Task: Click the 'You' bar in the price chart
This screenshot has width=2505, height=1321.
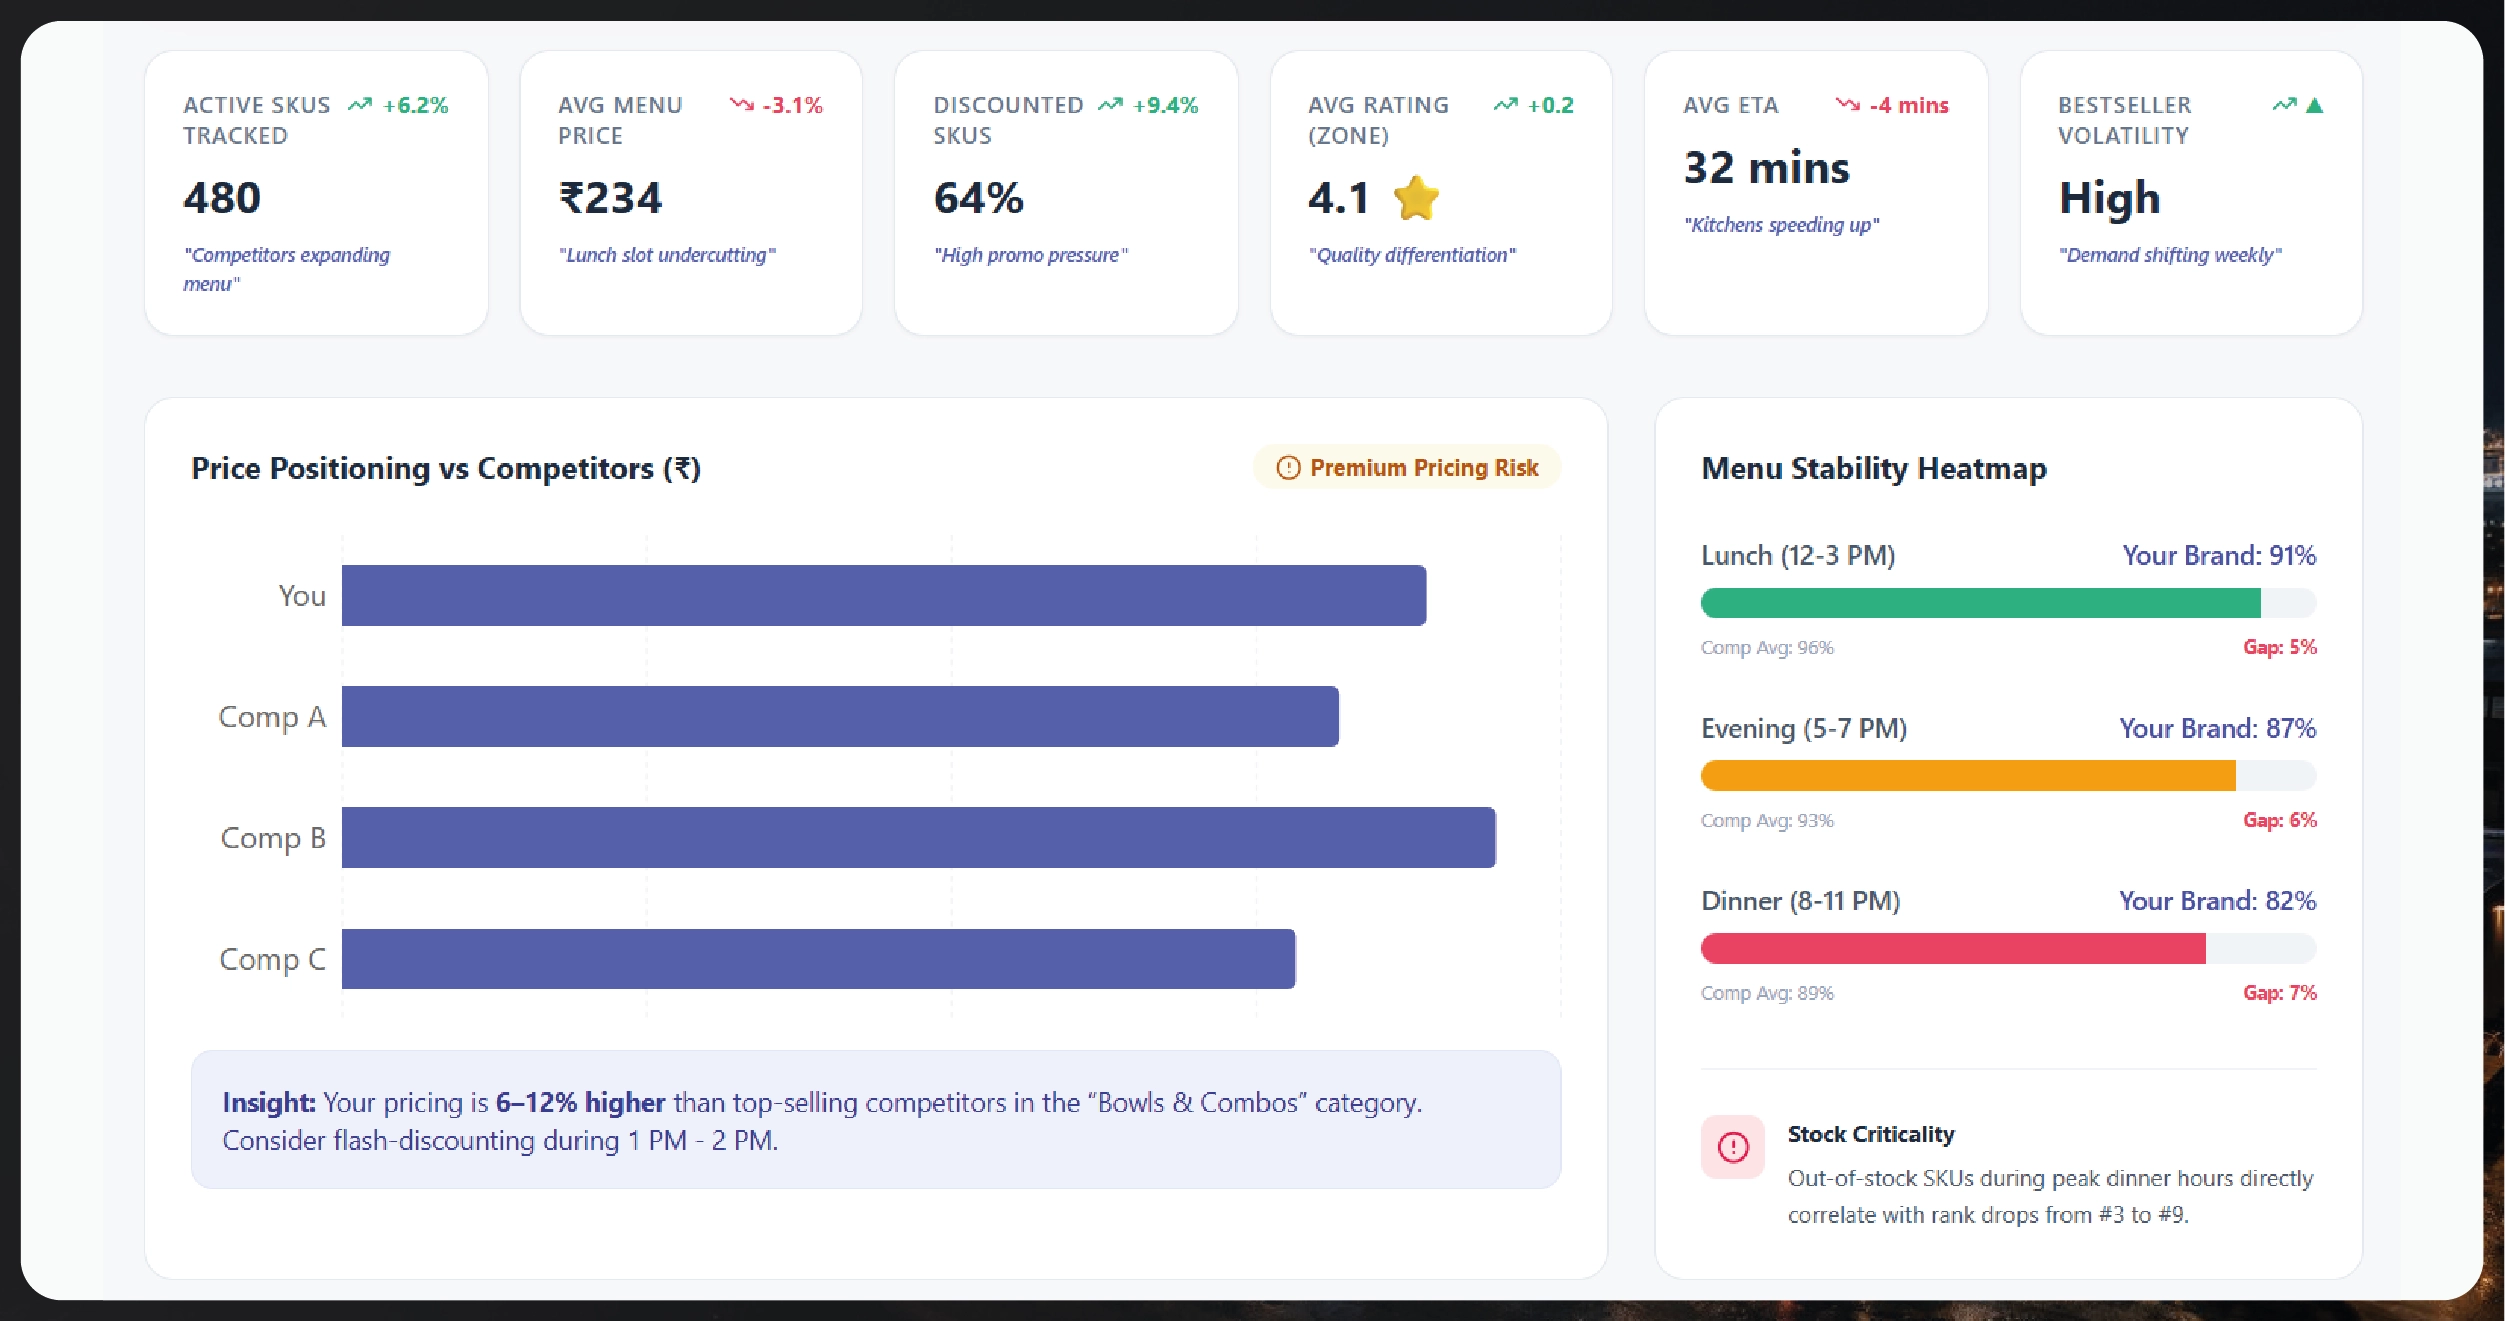Action: [880, 596]
